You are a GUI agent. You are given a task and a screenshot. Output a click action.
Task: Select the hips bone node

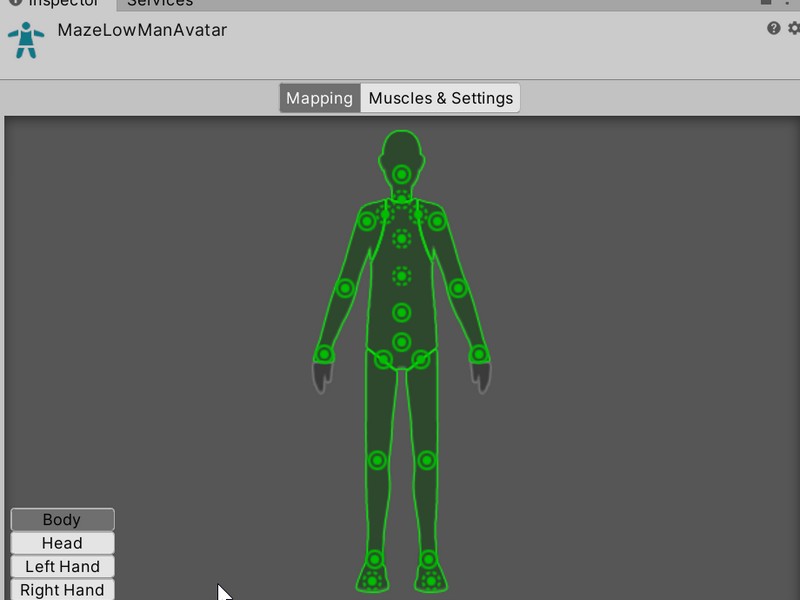[x=401, y=342]
